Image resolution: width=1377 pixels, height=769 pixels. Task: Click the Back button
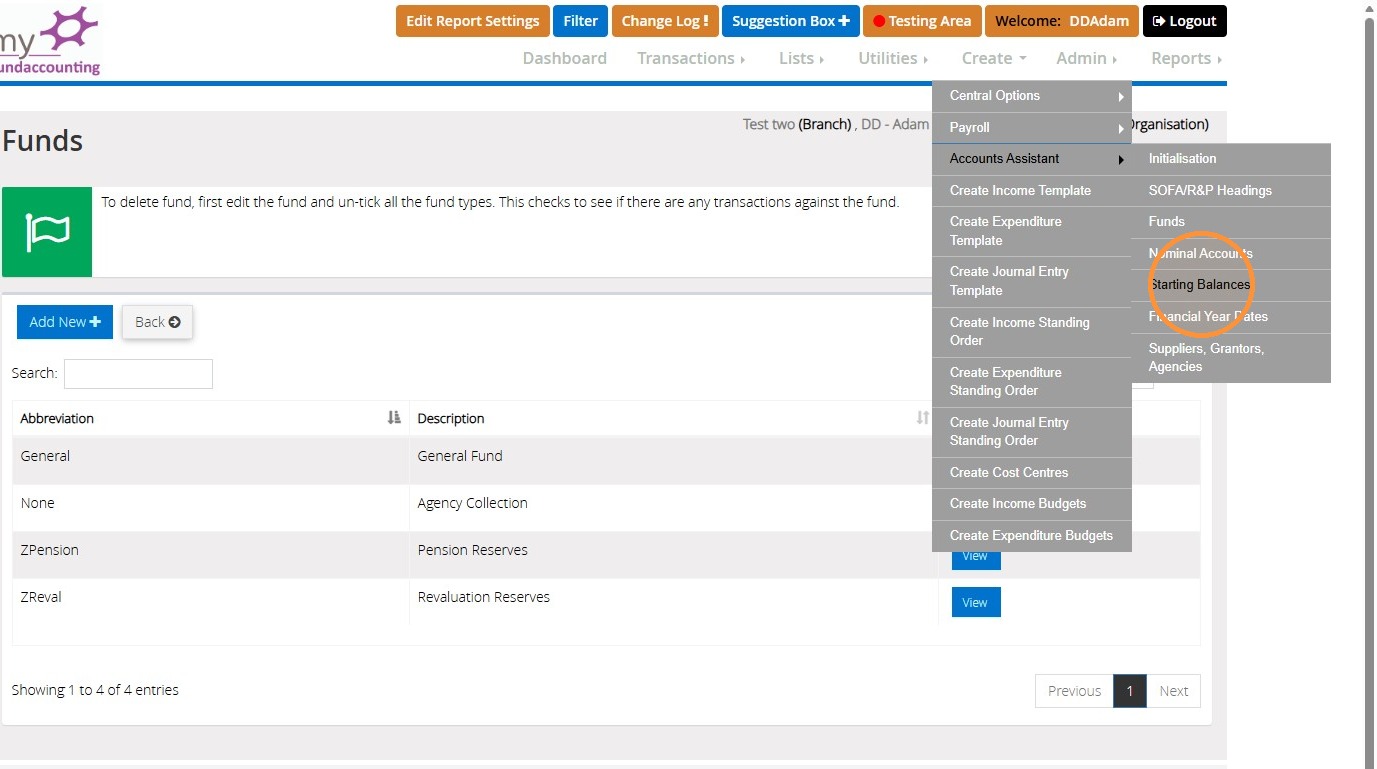(157, 322)
